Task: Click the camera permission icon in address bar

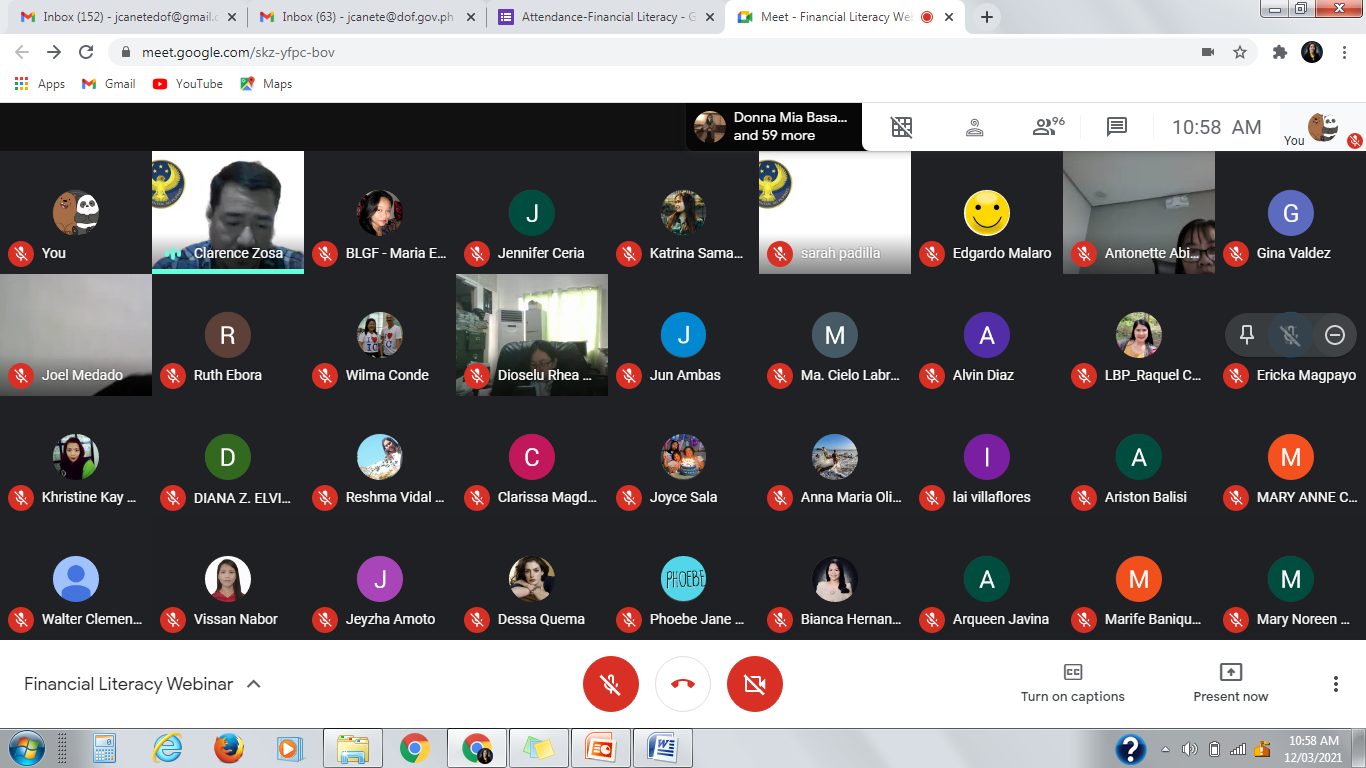Action: pyautogui.click(x=1207, y=52)
